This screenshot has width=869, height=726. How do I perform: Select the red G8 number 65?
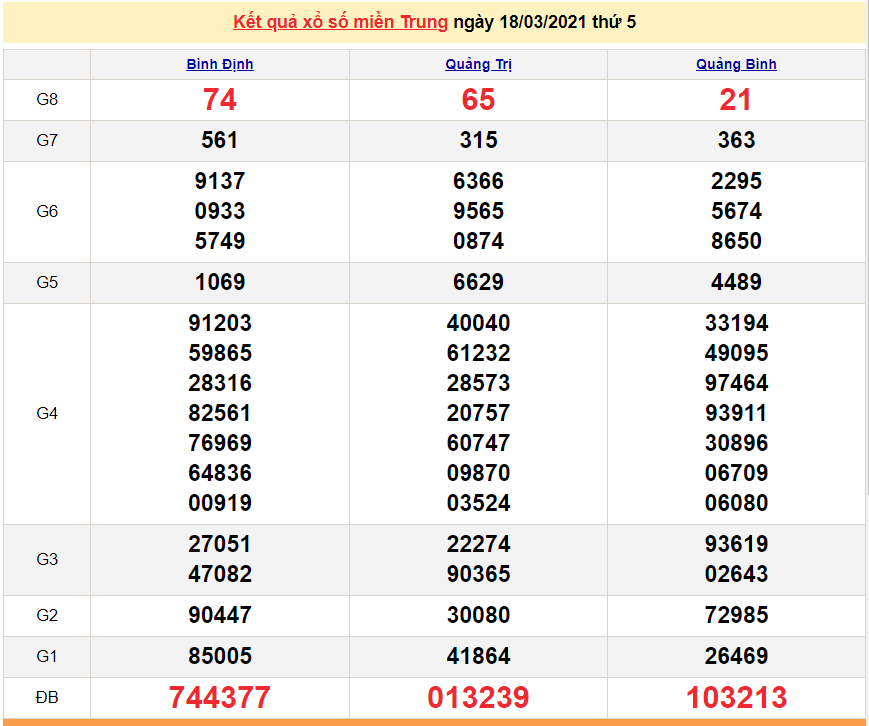[x=478, y=100]
